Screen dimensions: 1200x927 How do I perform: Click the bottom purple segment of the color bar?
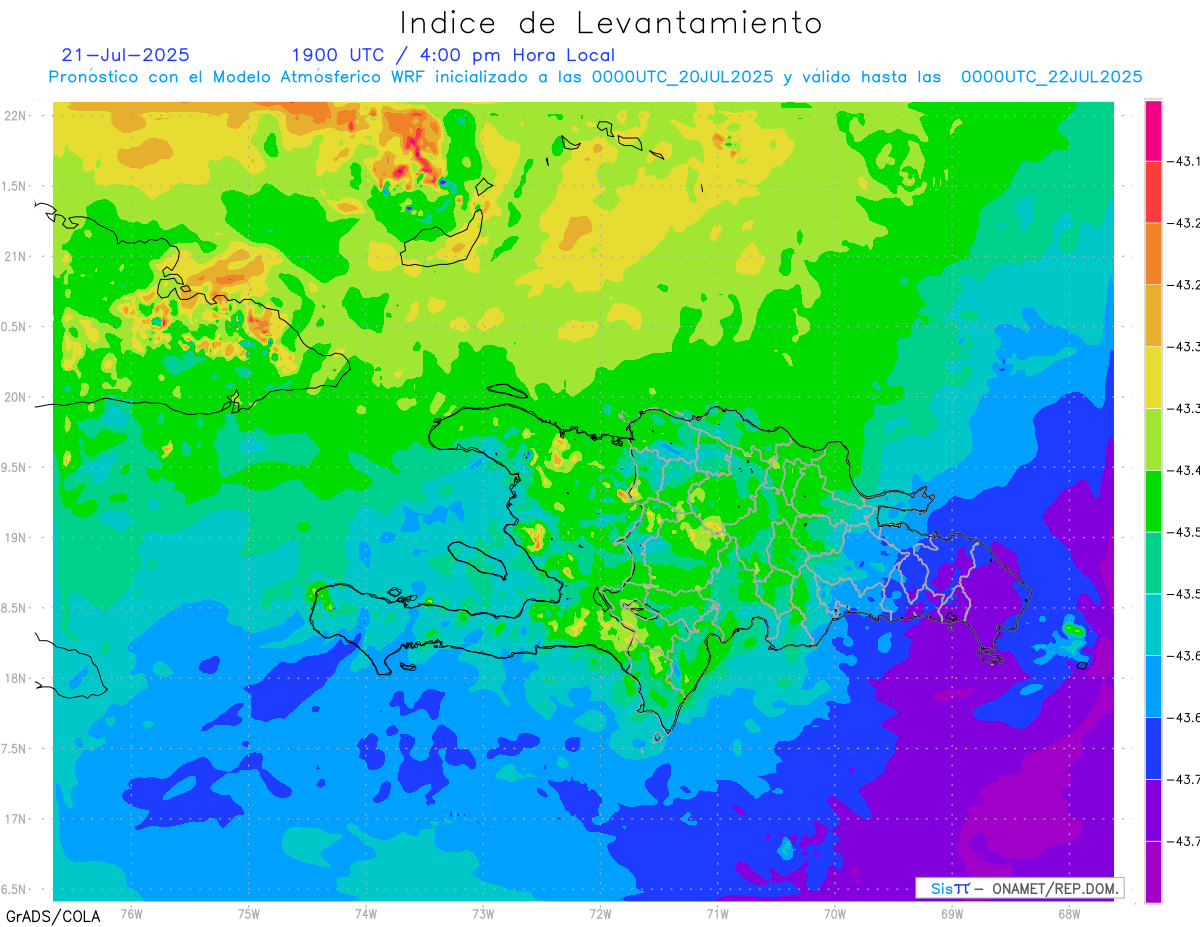click(1153, 872)
